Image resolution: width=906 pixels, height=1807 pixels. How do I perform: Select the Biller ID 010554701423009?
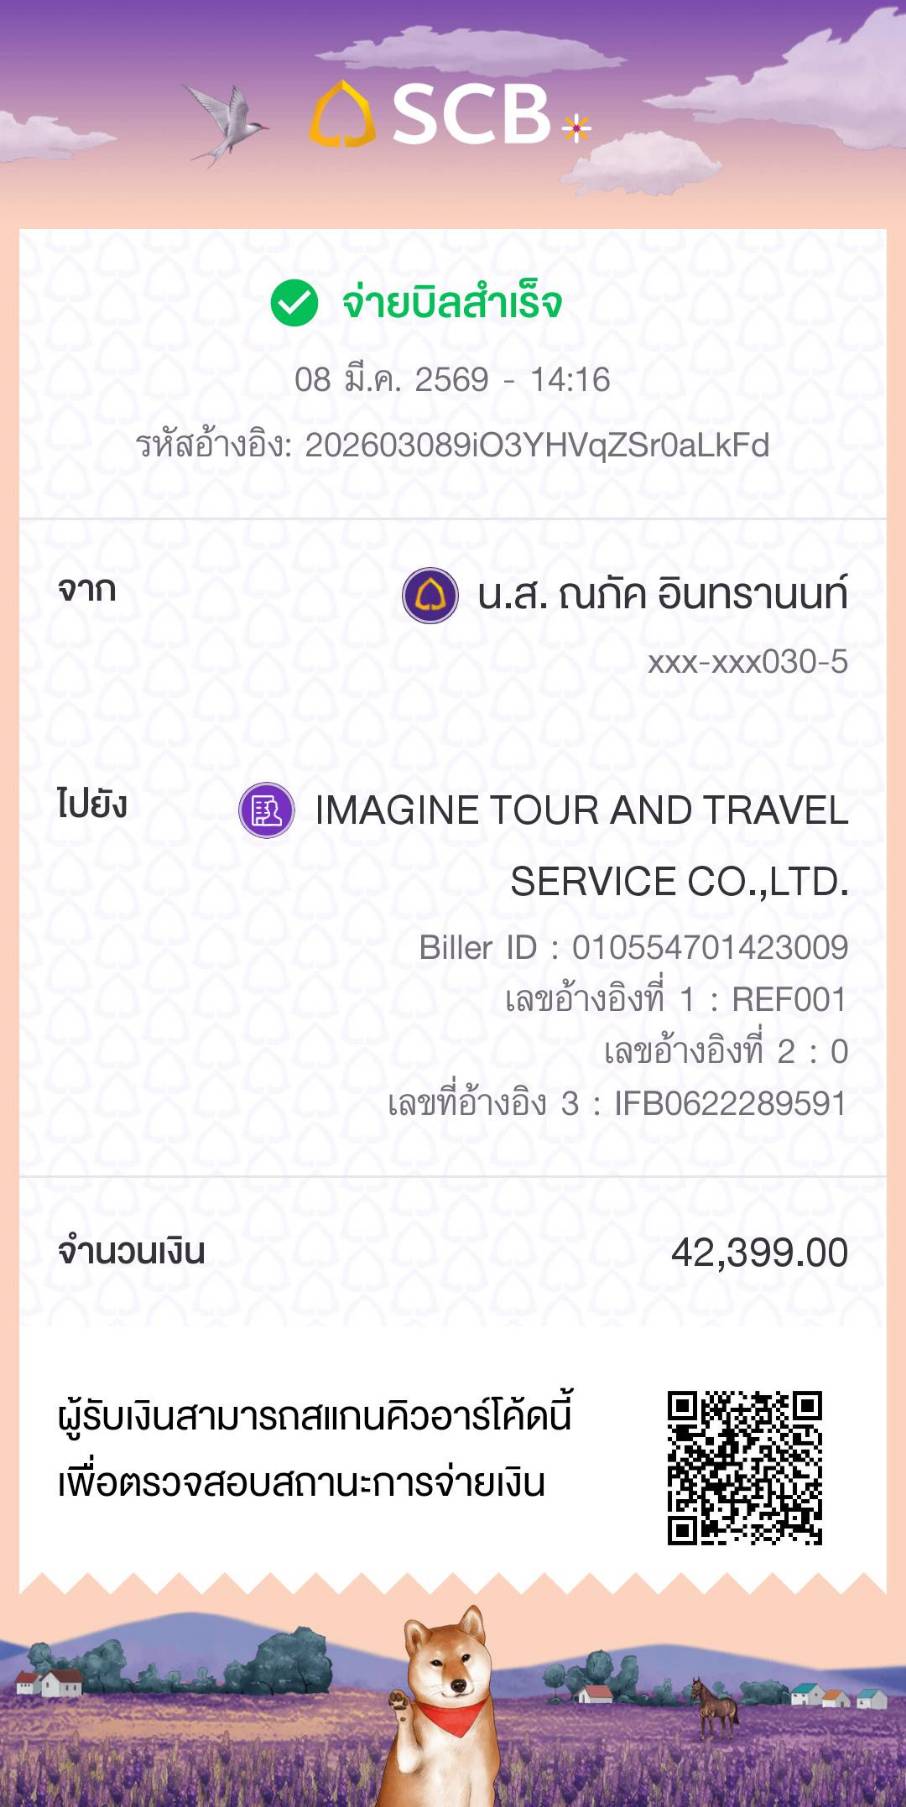(709, 947)
